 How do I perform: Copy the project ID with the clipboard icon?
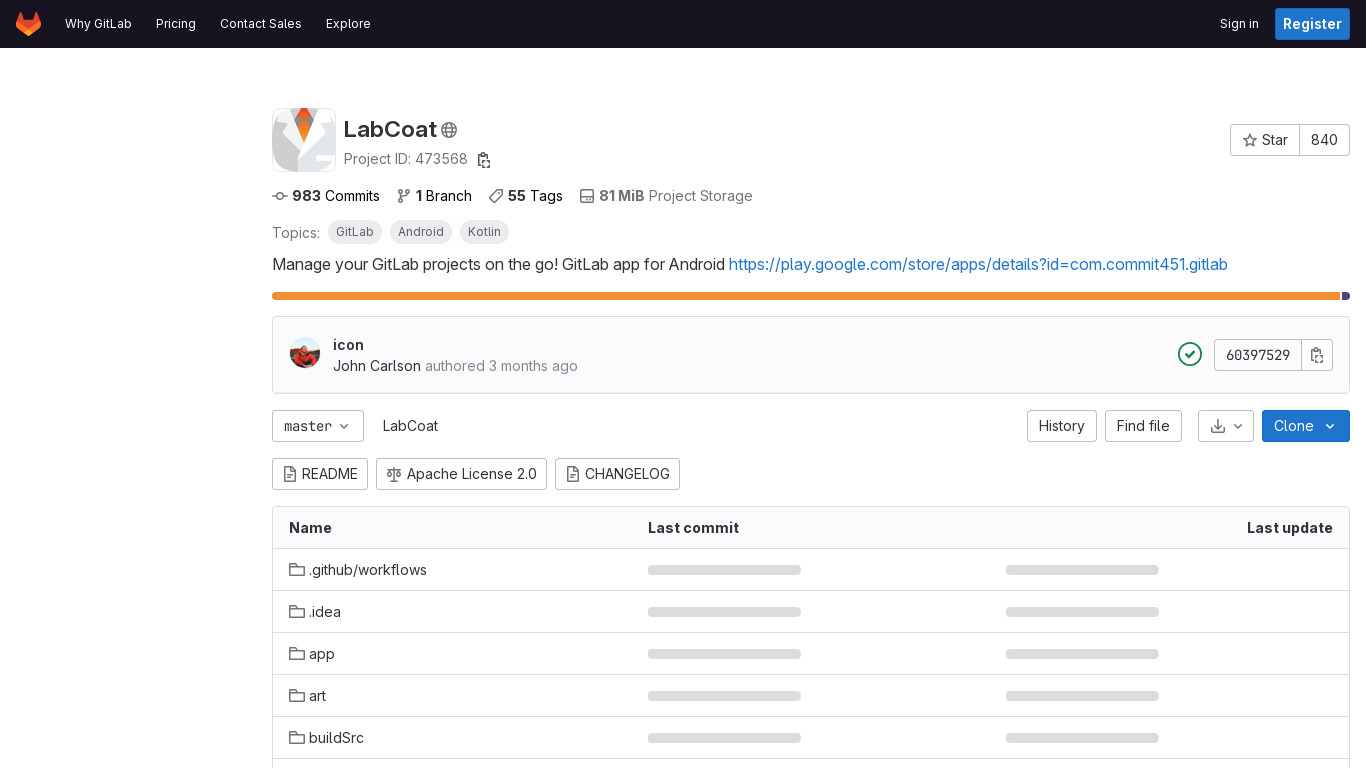[x=484, y=160]
